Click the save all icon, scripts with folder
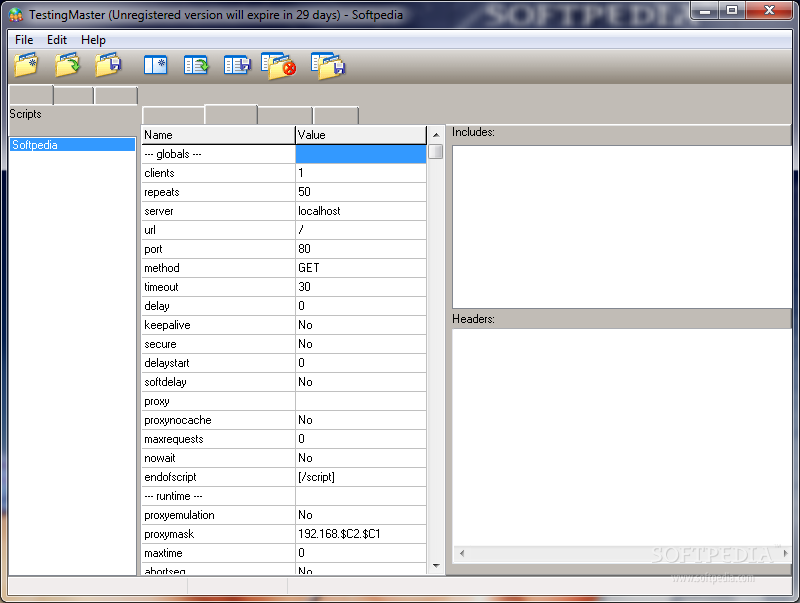The width and height of the screenshot is (800, 603). pos(328,66)
